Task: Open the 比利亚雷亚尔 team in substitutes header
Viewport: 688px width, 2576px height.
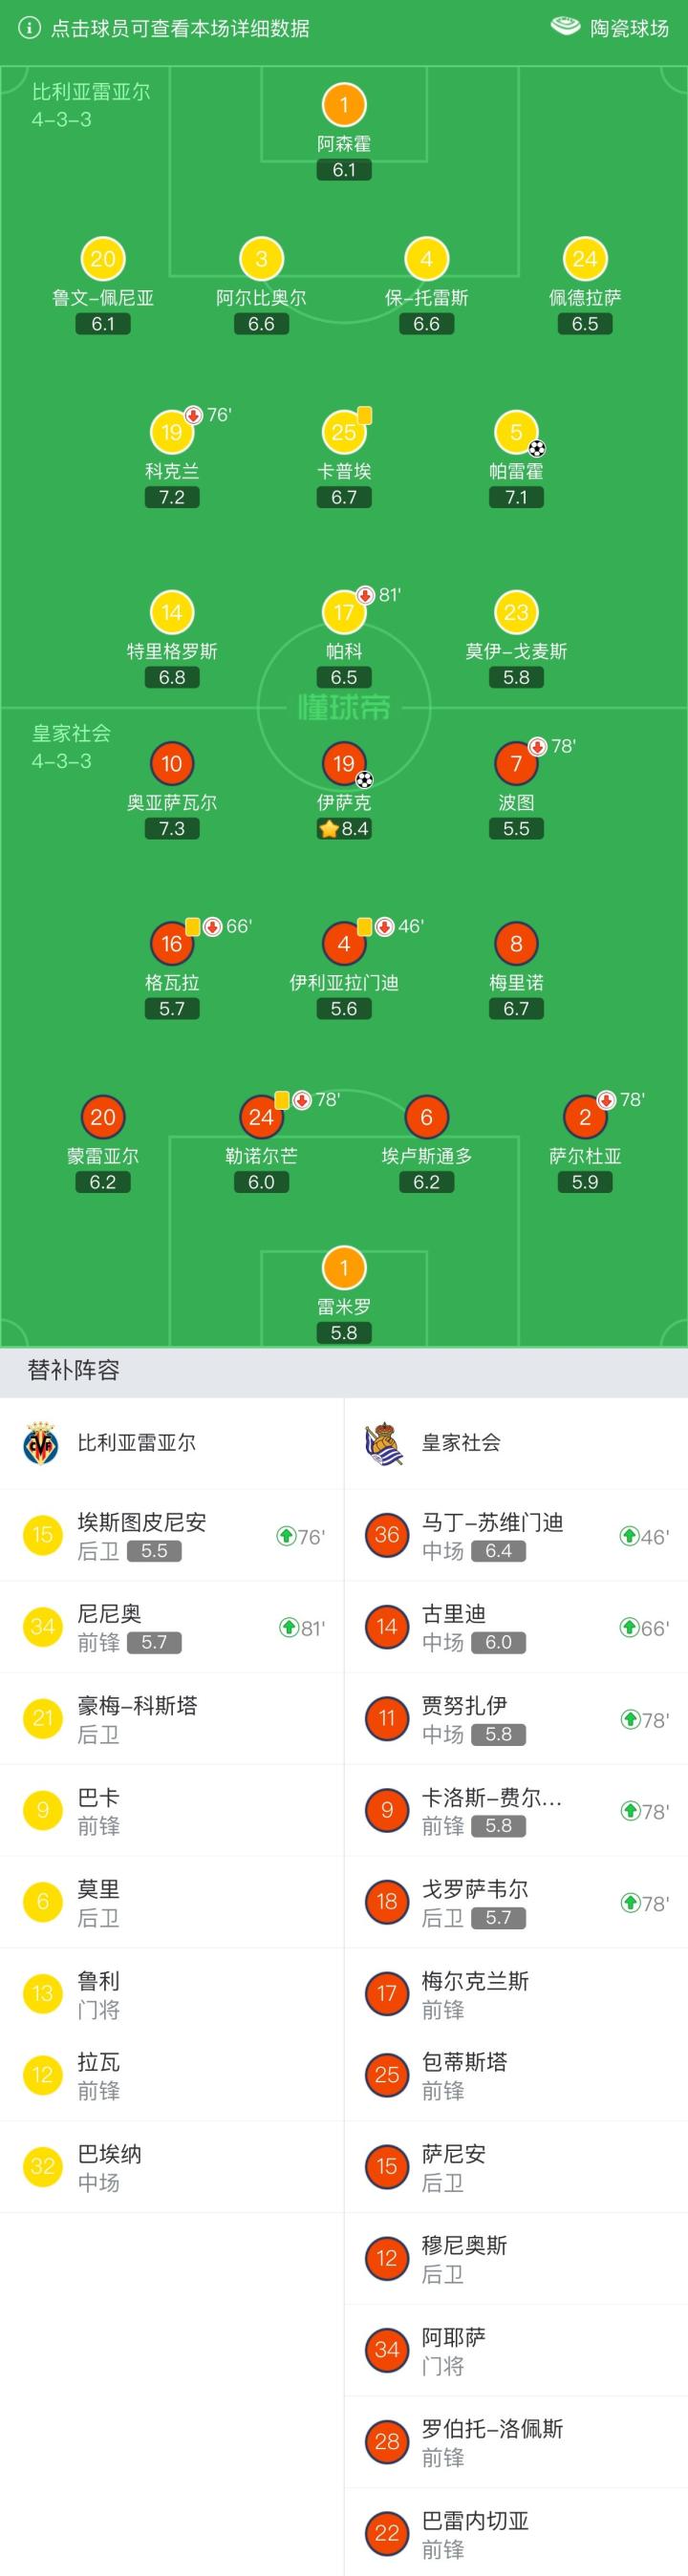Action: click(137, 1442)
